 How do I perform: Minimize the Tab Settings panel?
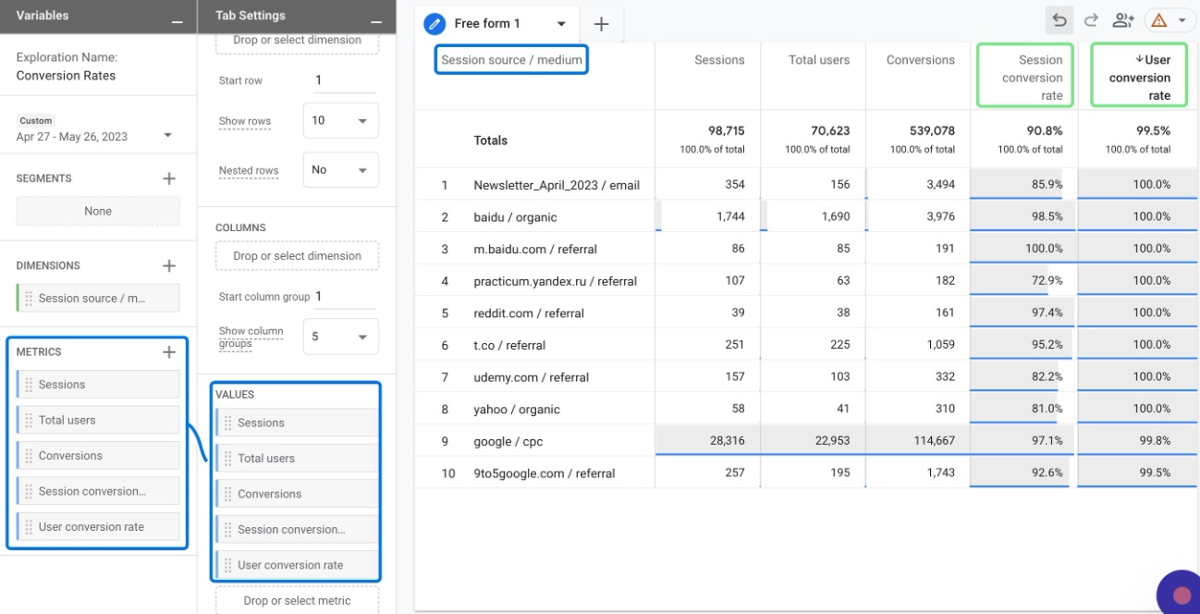pyautogui.click(x=376, y=20)
